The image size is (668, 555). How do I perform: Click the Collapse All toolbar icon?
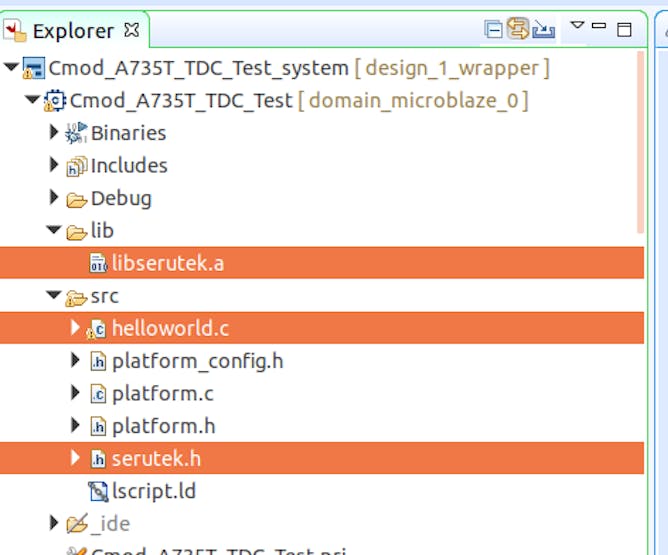(494, 29)
